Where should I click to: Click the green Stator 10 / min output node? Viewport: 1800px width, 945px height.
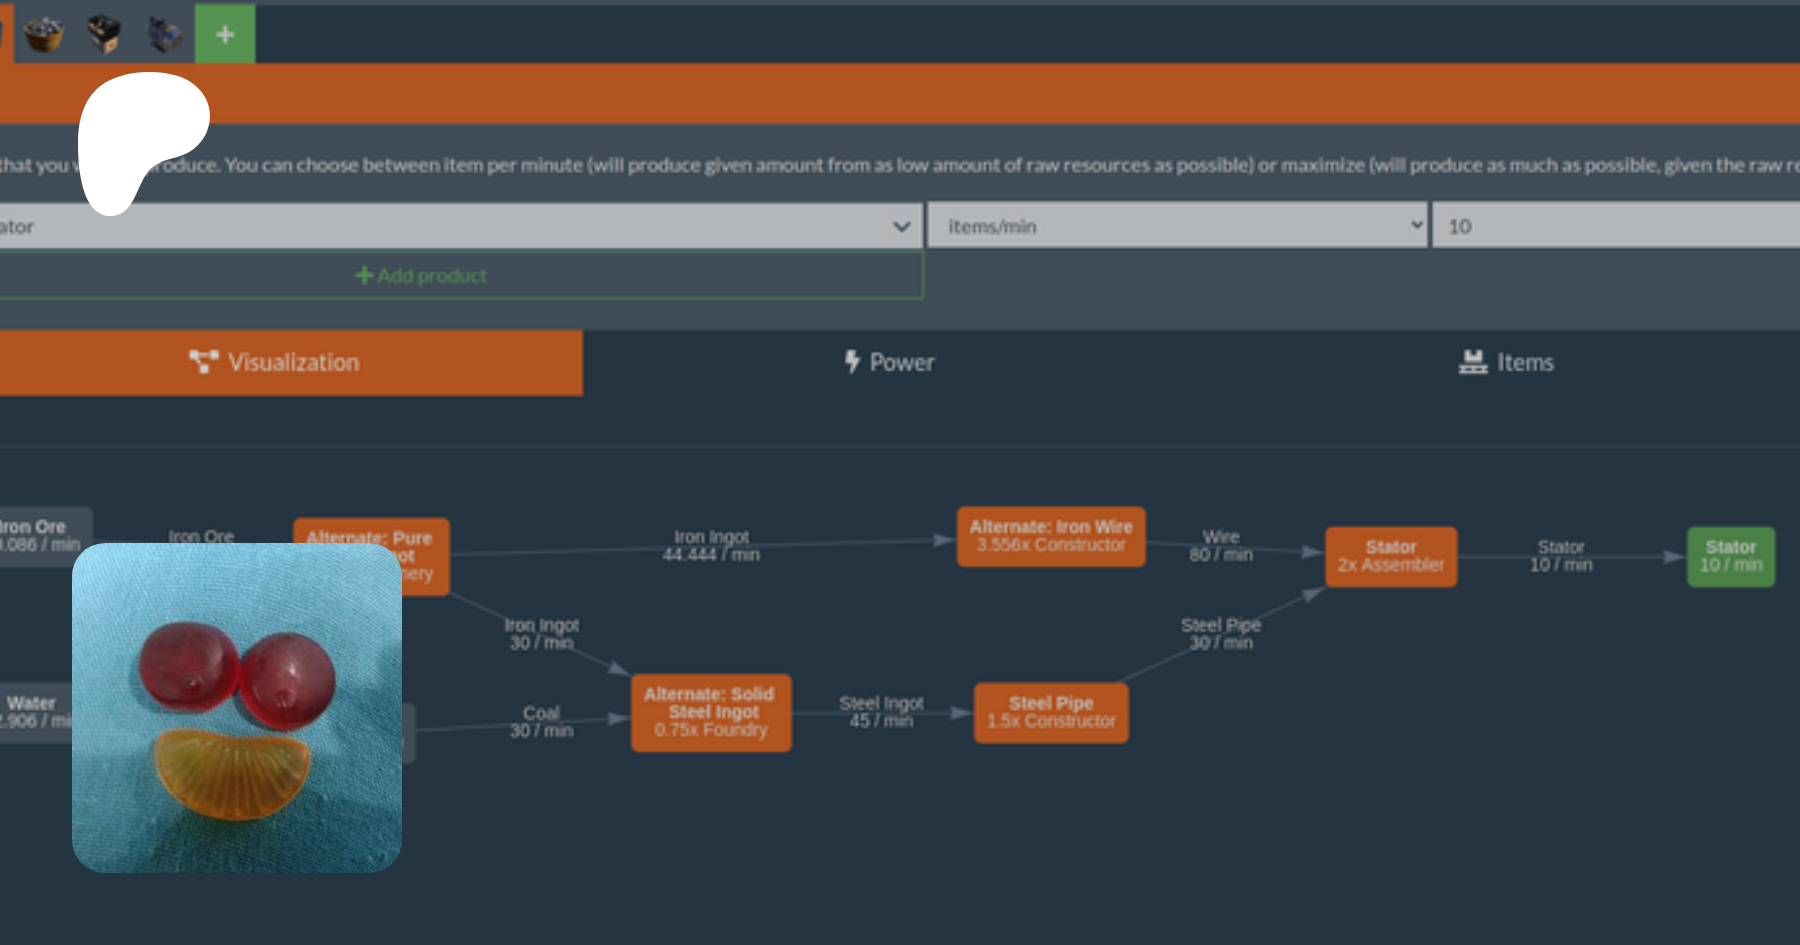click(1730, 556)
